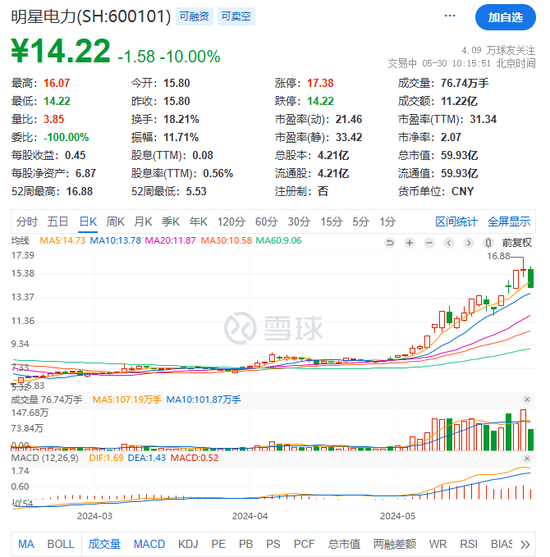Click the MA60:9.06 legend label

279,240
